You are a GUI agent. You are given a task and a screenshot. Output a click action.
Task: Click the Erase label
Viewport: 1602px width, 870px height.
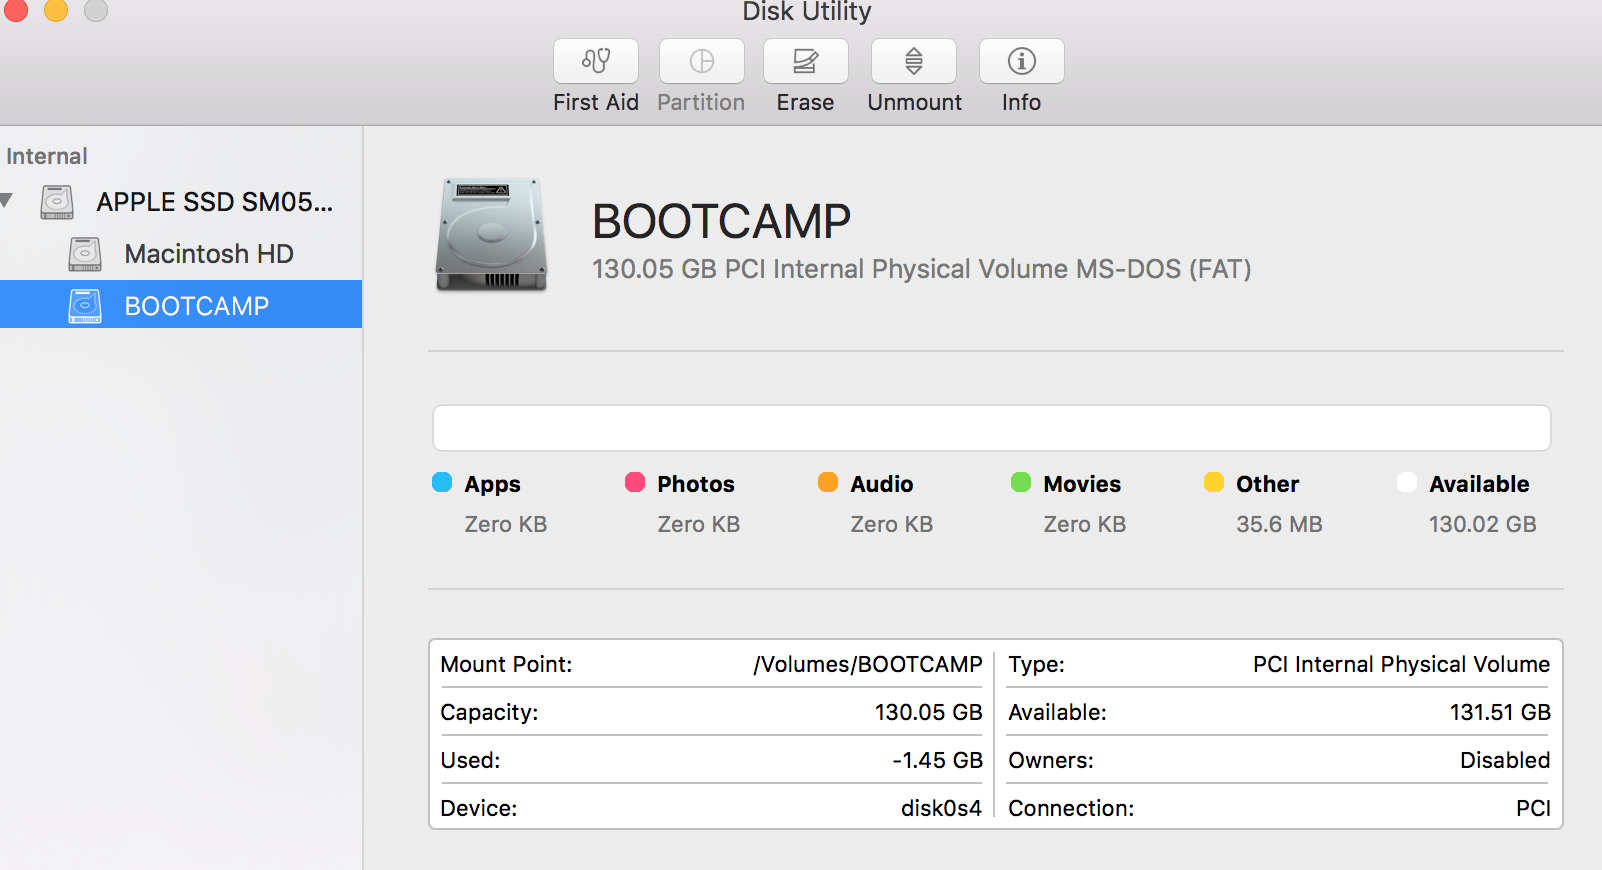(805, 102)
